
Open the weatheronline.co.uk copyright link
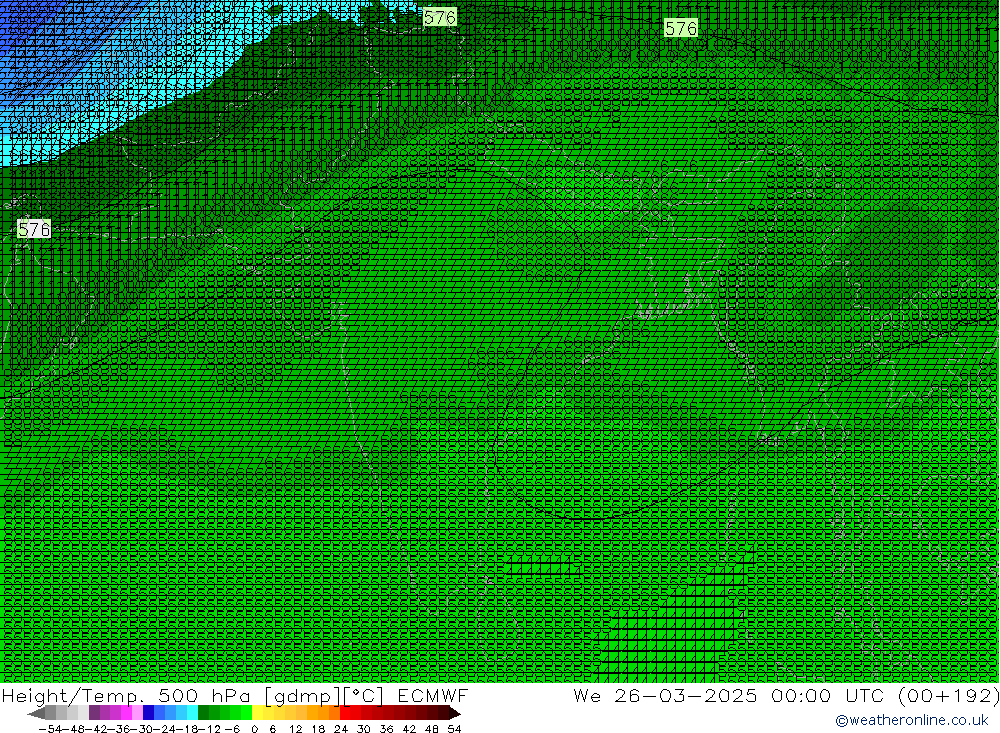[911, 720]
